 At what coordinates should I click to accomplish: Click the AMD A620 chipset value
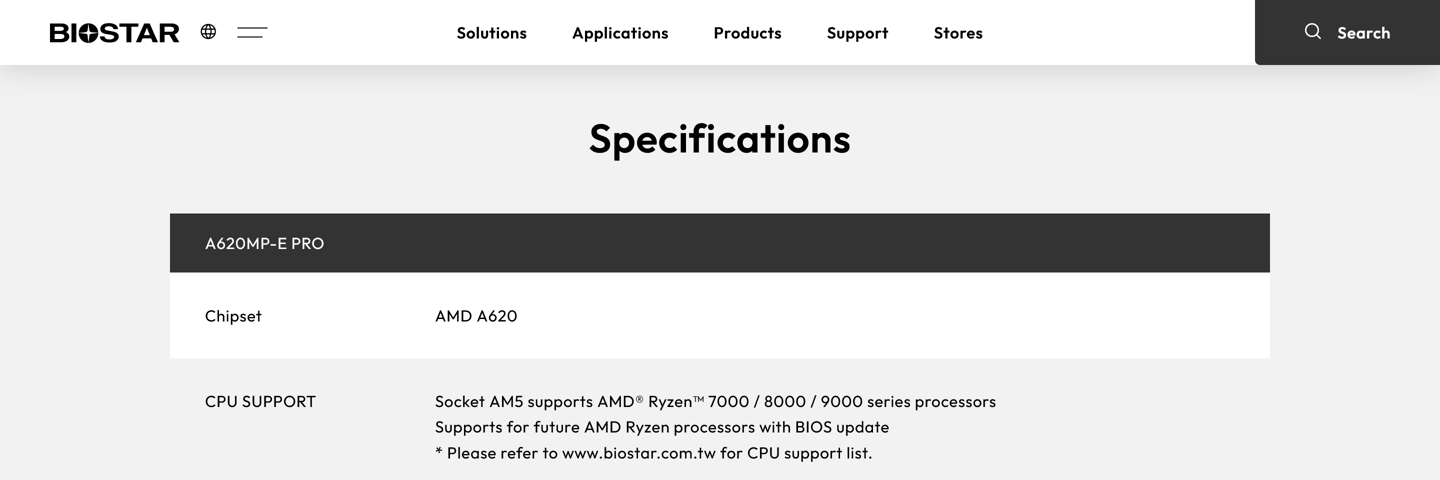476,316
